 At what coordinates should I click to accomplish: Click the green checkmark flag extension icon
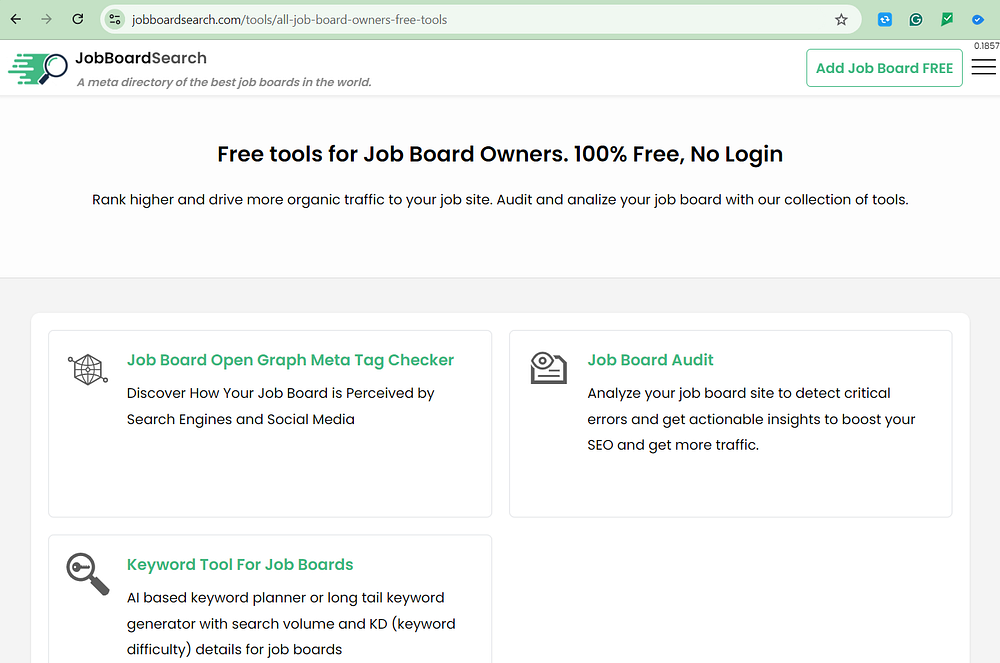pyautogui.click(x=947, y=20)
